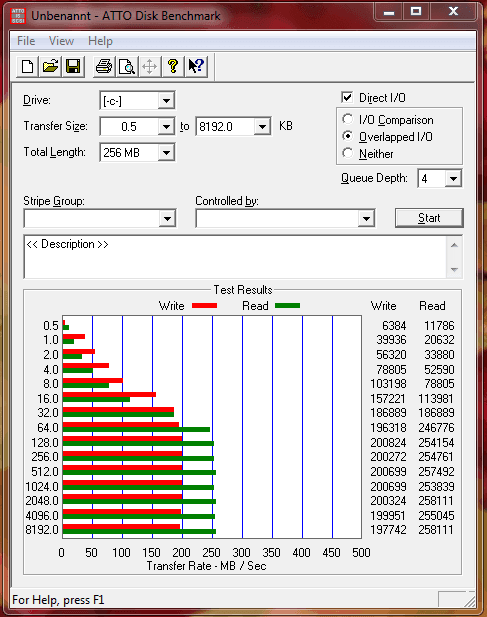Open a saved benchmark file via folder icon
Screen dimensions: 487x617
coord(50,66)
